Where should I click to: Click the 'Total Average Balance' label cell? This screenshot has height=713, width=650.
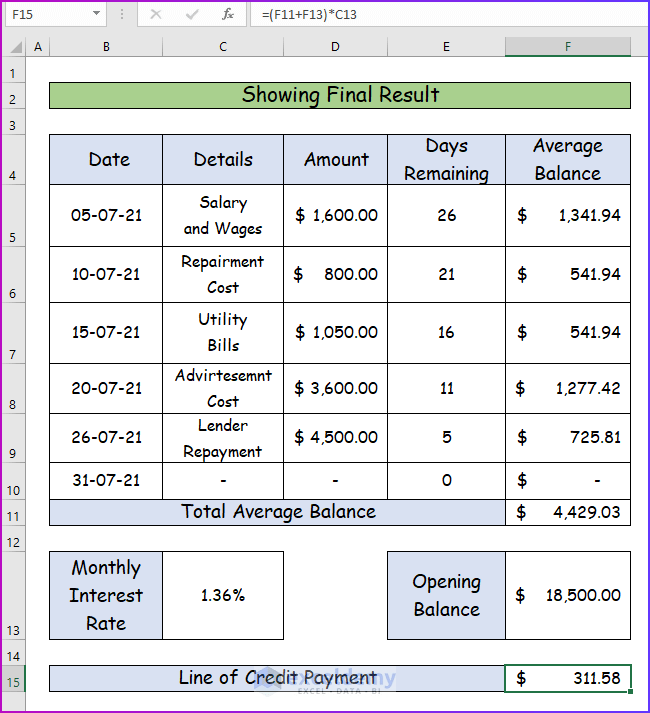coord(277,512)
